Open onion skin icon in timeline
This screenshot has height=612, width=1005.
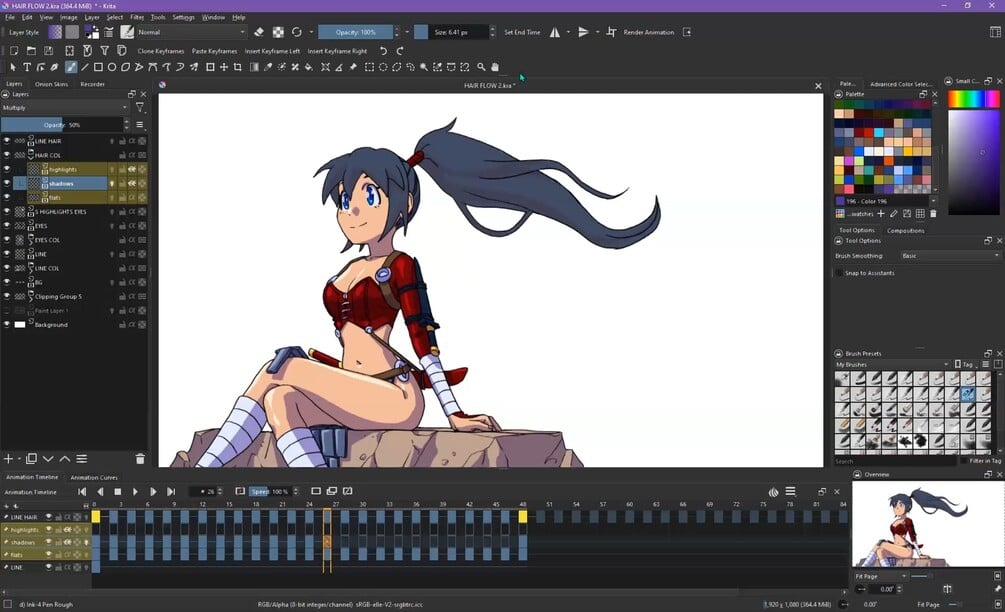pyautogui.click(x=774, y=492)
